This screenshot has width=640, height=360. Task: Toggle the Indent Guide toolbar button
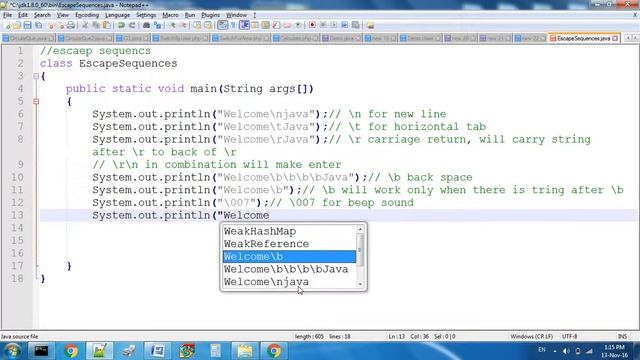click(244, 25)
